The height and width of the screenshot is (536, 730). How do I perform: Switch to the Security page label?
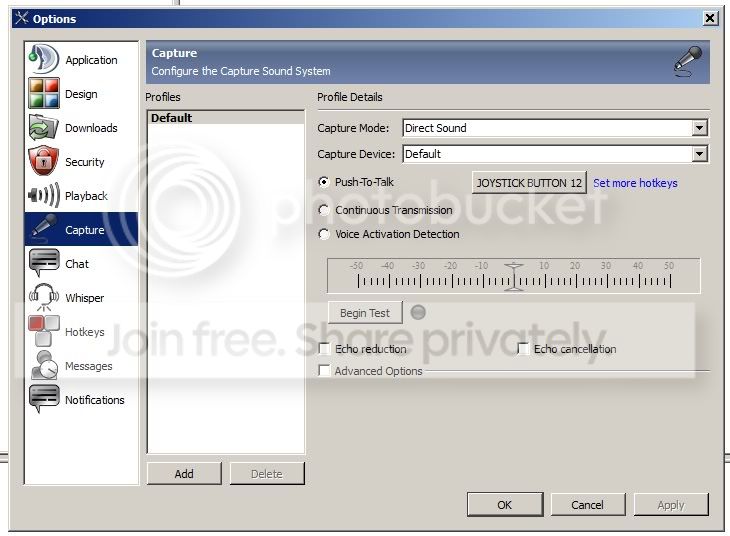[85, 162]
